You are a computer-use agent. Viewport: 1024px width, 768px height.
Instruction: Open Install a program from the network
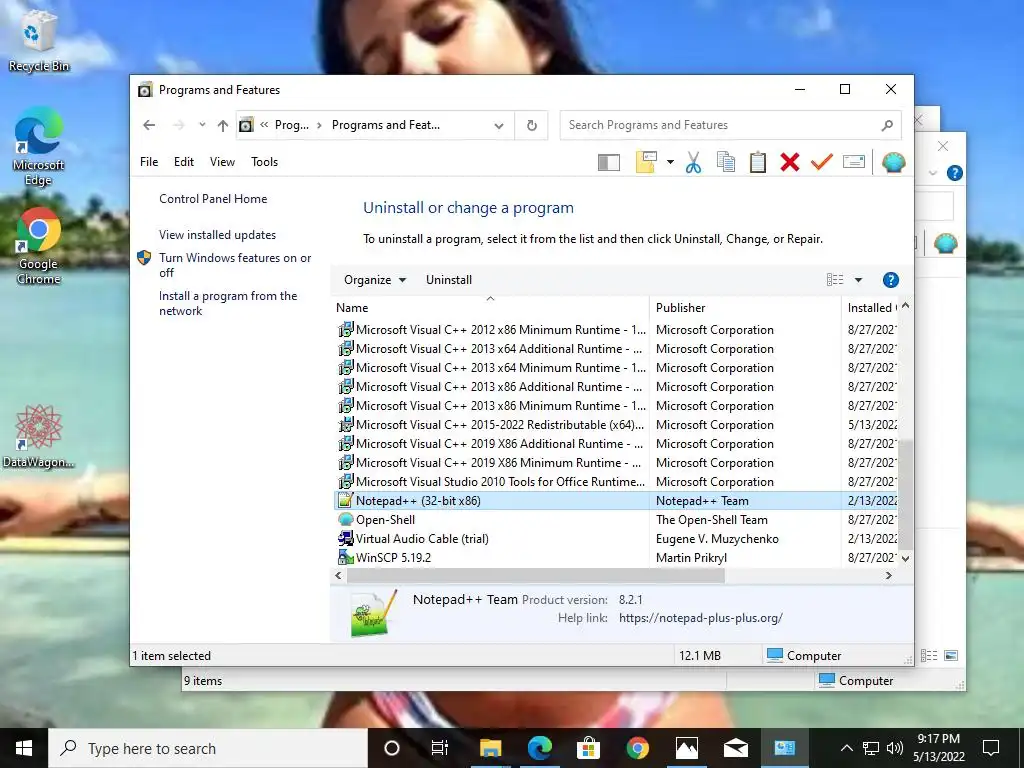pyautogui.click(x=228, y=303)
